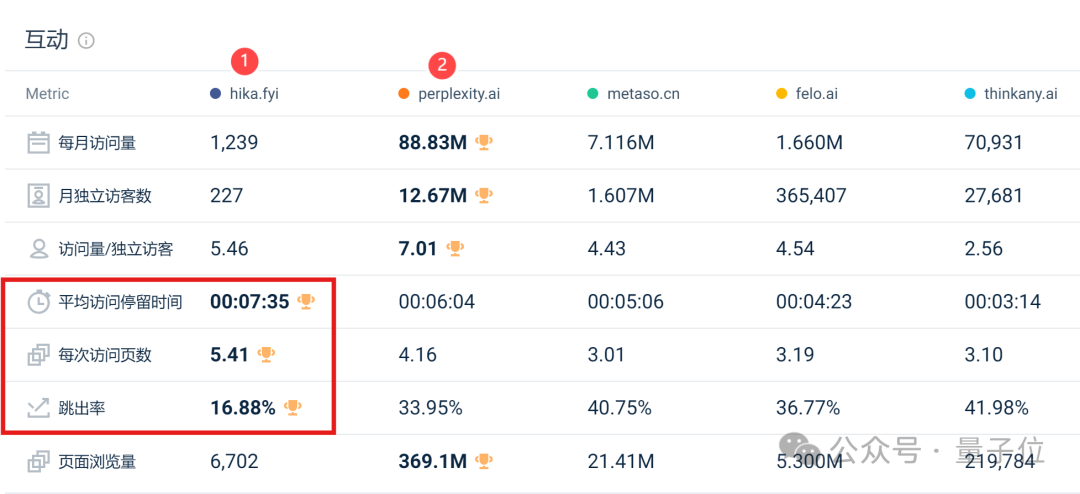This screenshot has height=494, width=1080.
Task: Click the value 1.660M for felo.ai
Action: 809,143
